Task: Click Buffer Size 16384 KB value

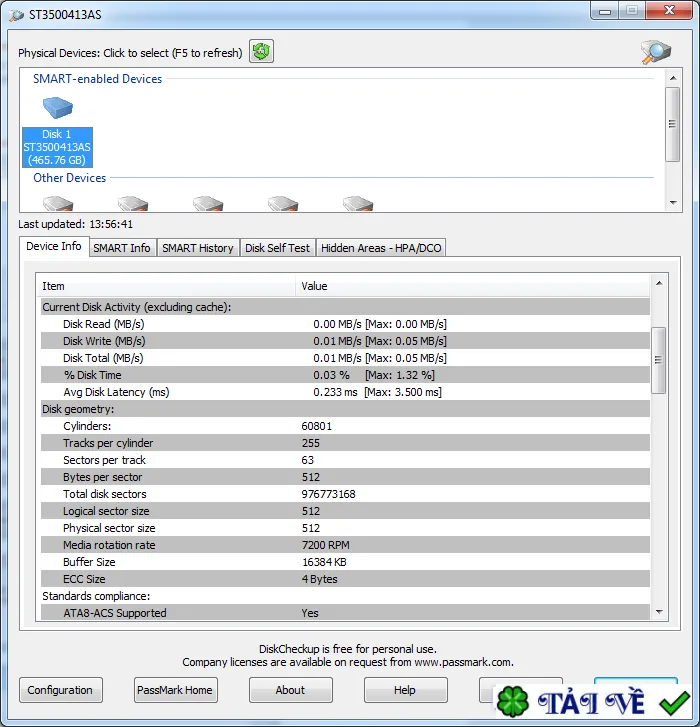Action: [324, 562]
